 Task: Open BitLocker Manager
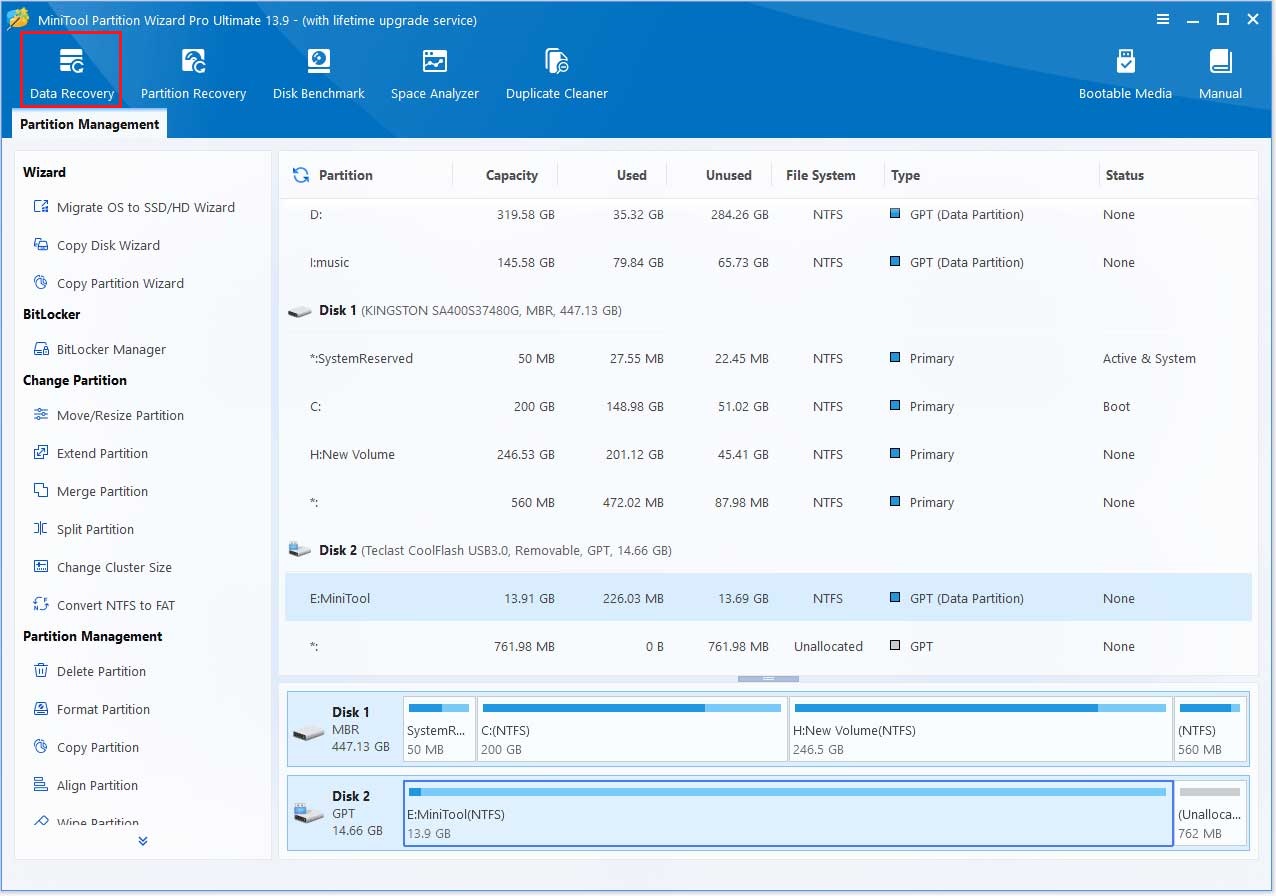tap(99, 349)
